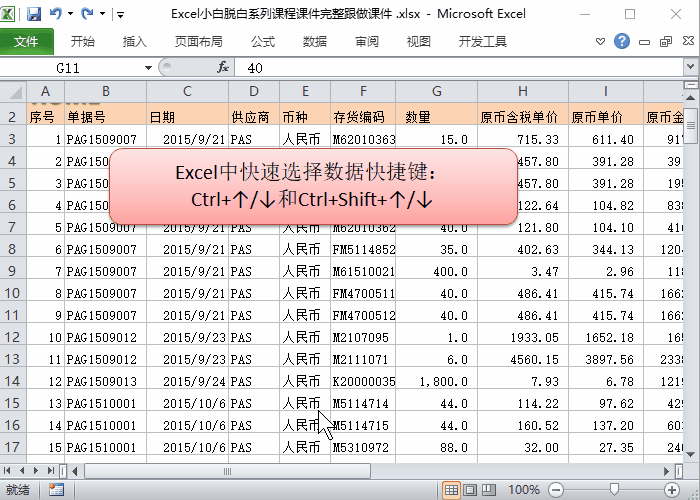
Task: Restore the workbook window icon
Action: tap(666, 42)
